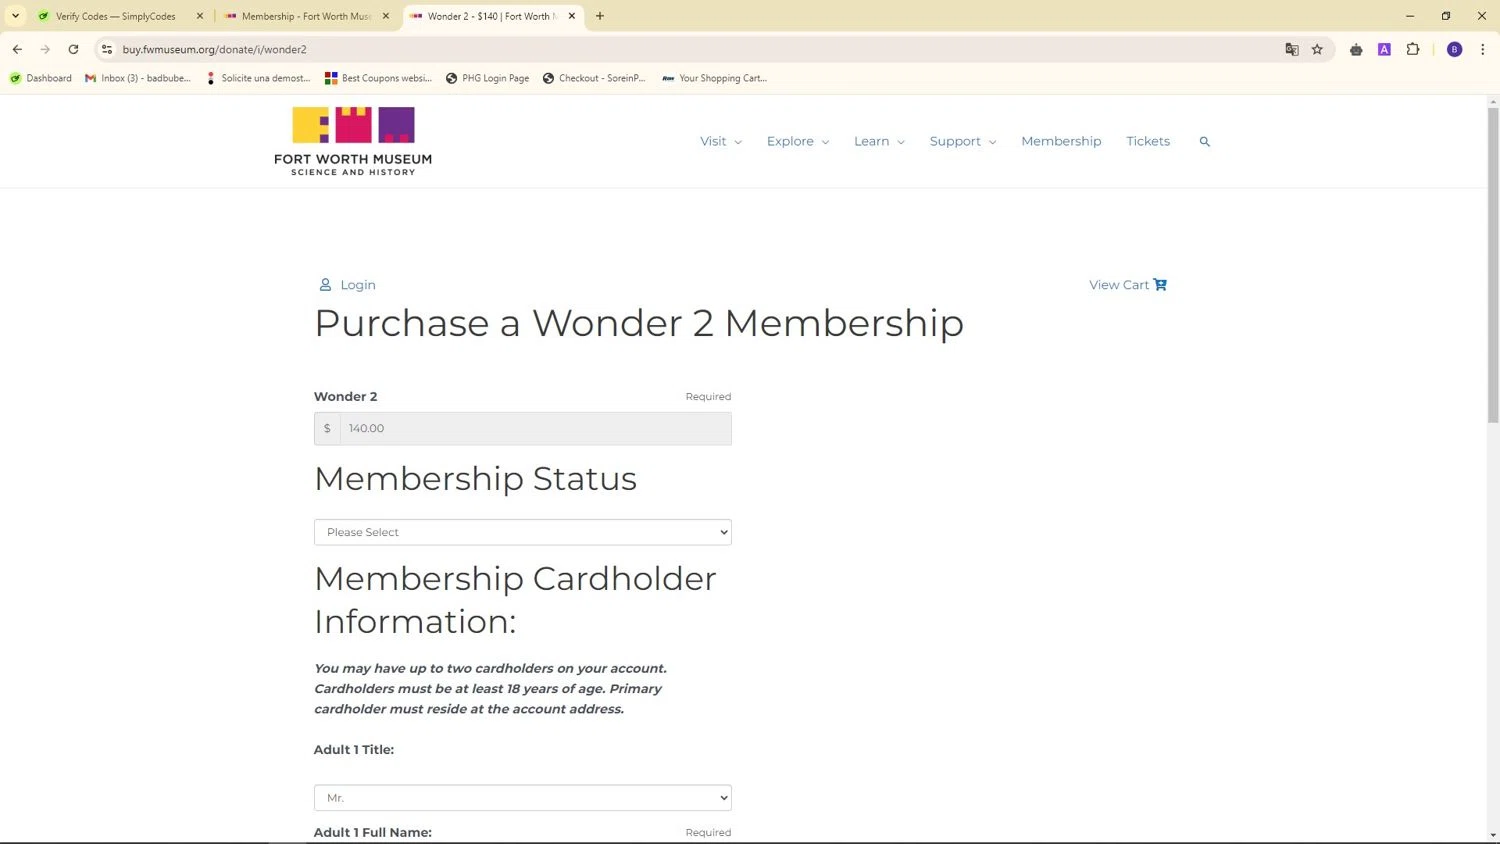Click the 'Purchase a Wonder 2 Membership' heading

click(639, 323)
